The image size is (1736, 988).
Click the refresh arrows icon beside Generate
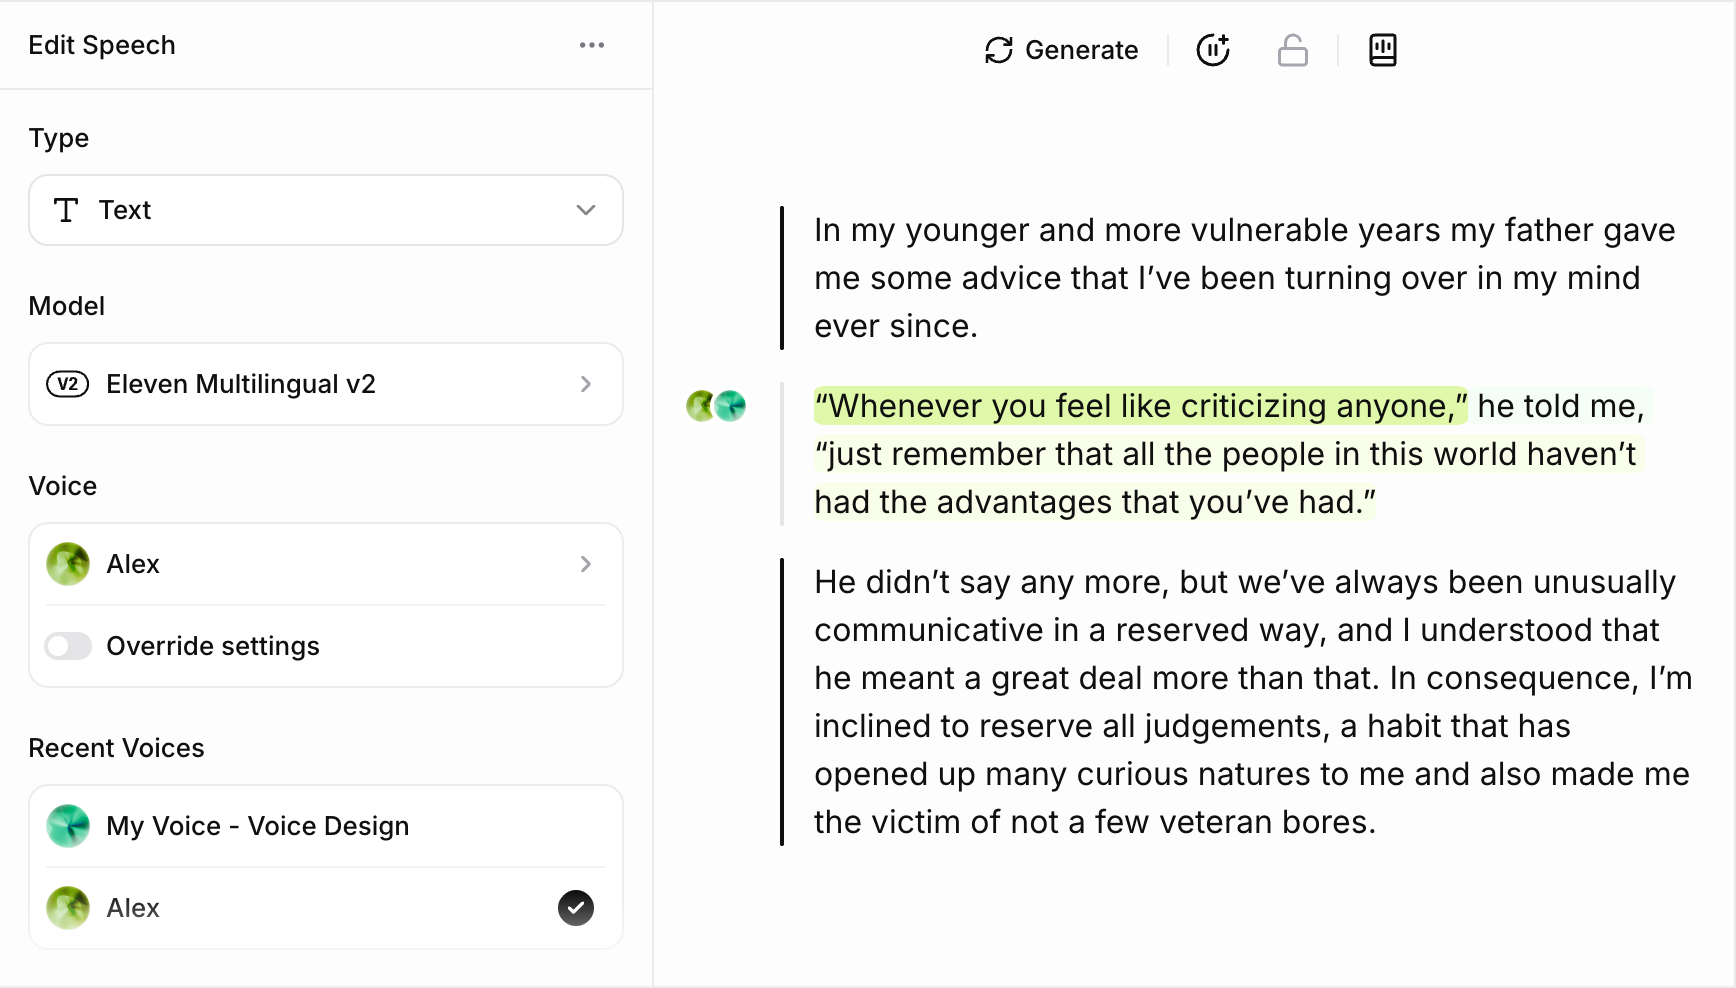coord(997,49)
